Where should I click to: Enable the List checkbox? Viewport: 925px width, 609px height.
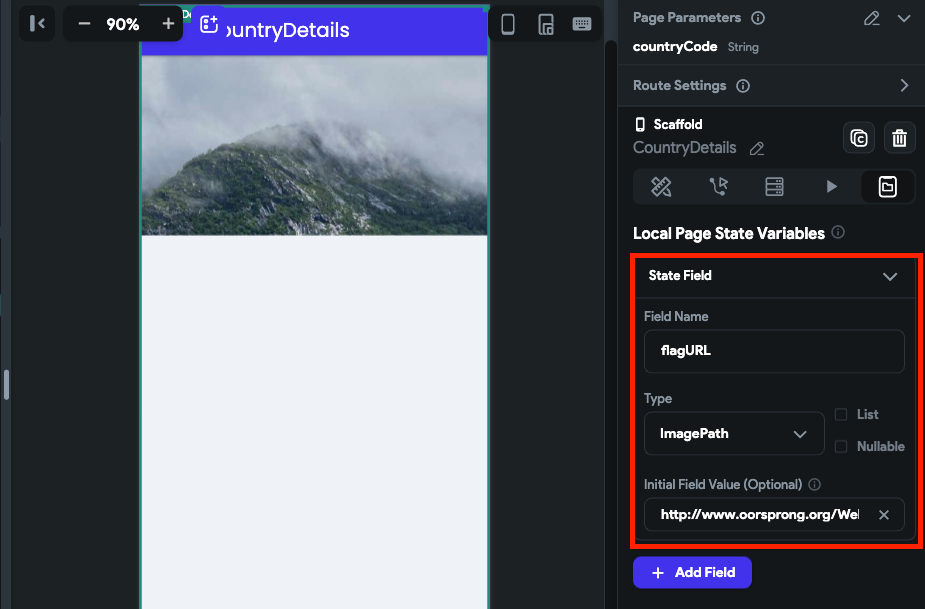click(841, 414)
